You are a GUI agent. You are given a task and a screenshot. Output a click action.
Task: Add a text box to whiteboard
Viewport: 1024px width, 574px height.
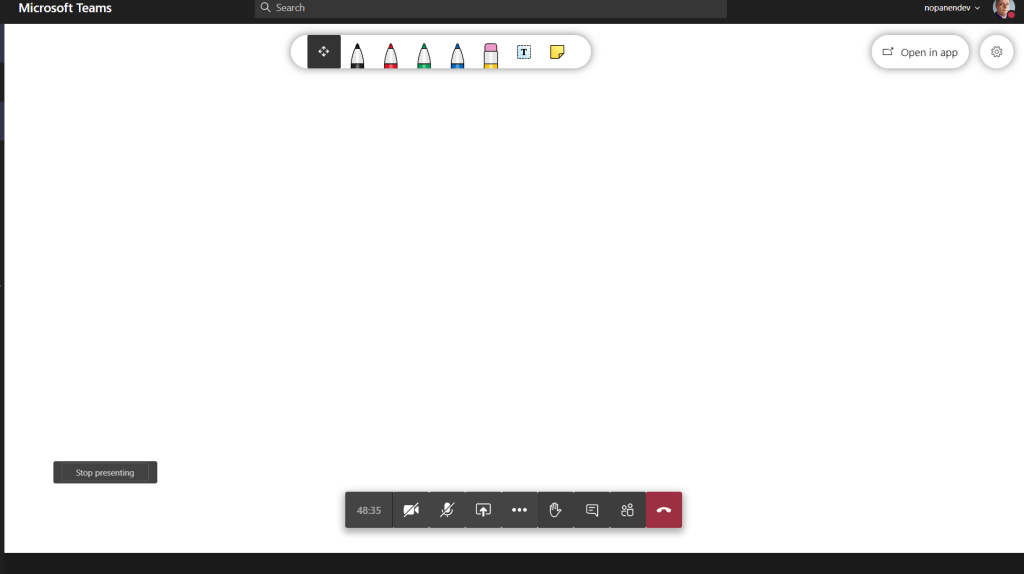524,52
